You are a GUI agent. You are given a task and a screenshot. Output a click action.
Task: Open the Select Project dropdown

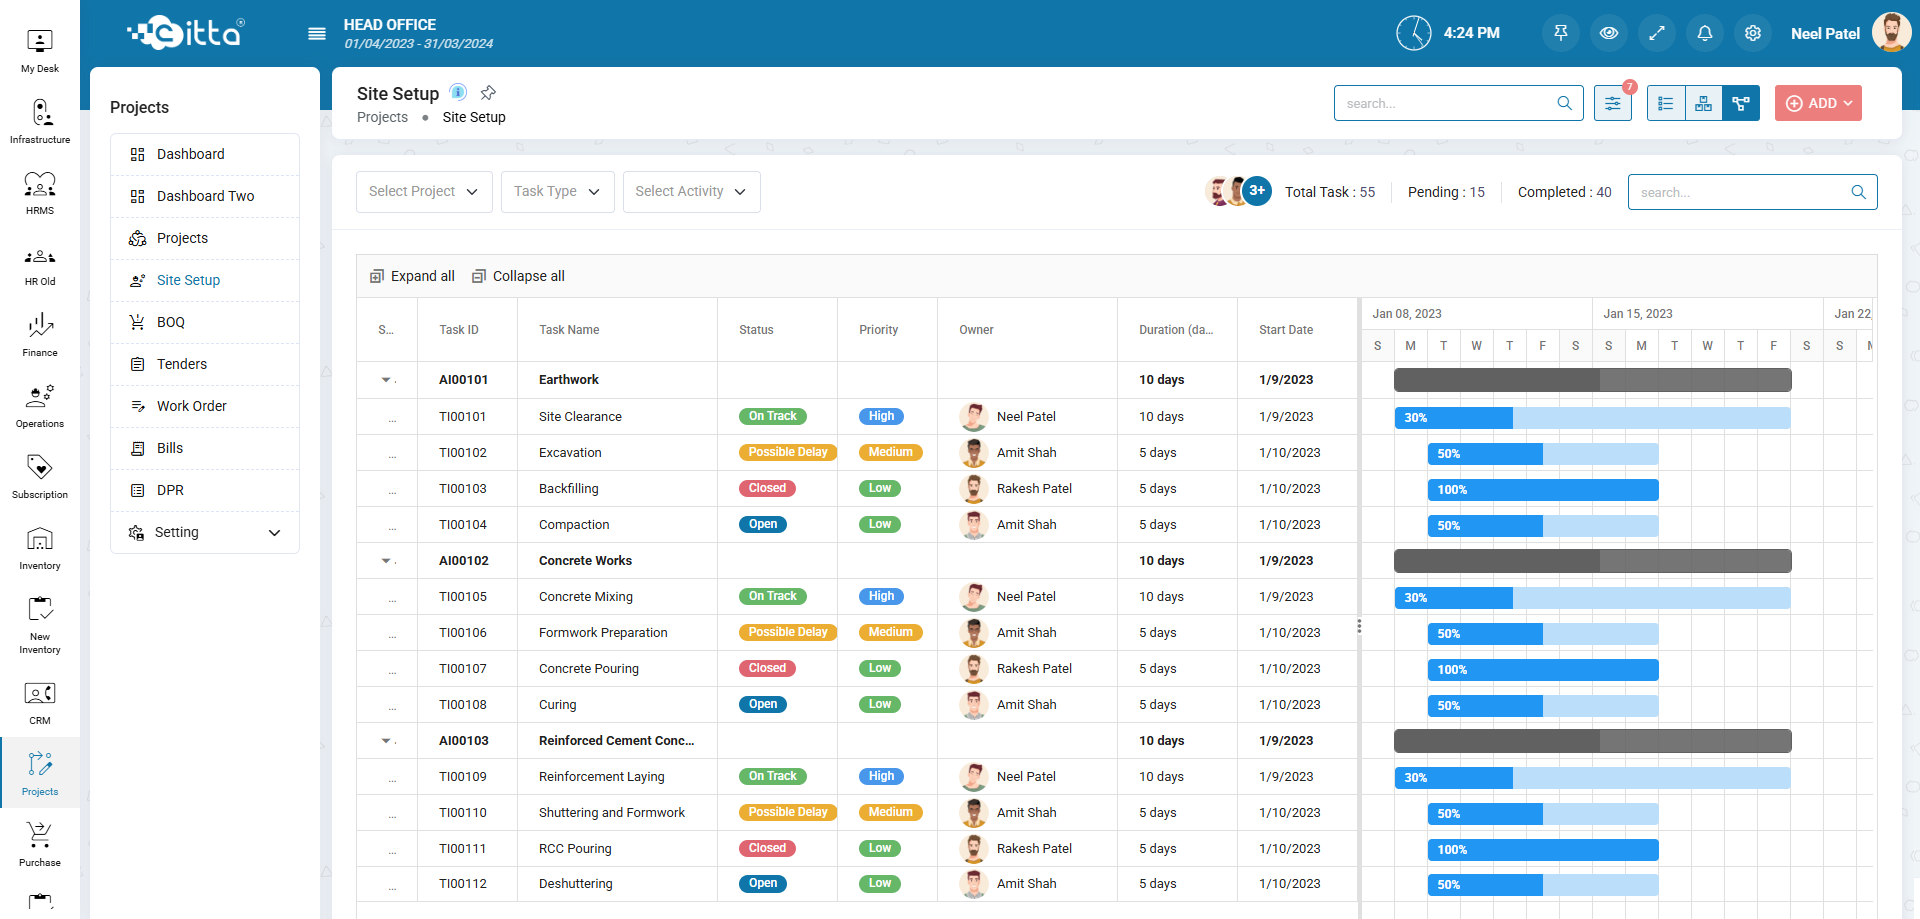[424, 192]
